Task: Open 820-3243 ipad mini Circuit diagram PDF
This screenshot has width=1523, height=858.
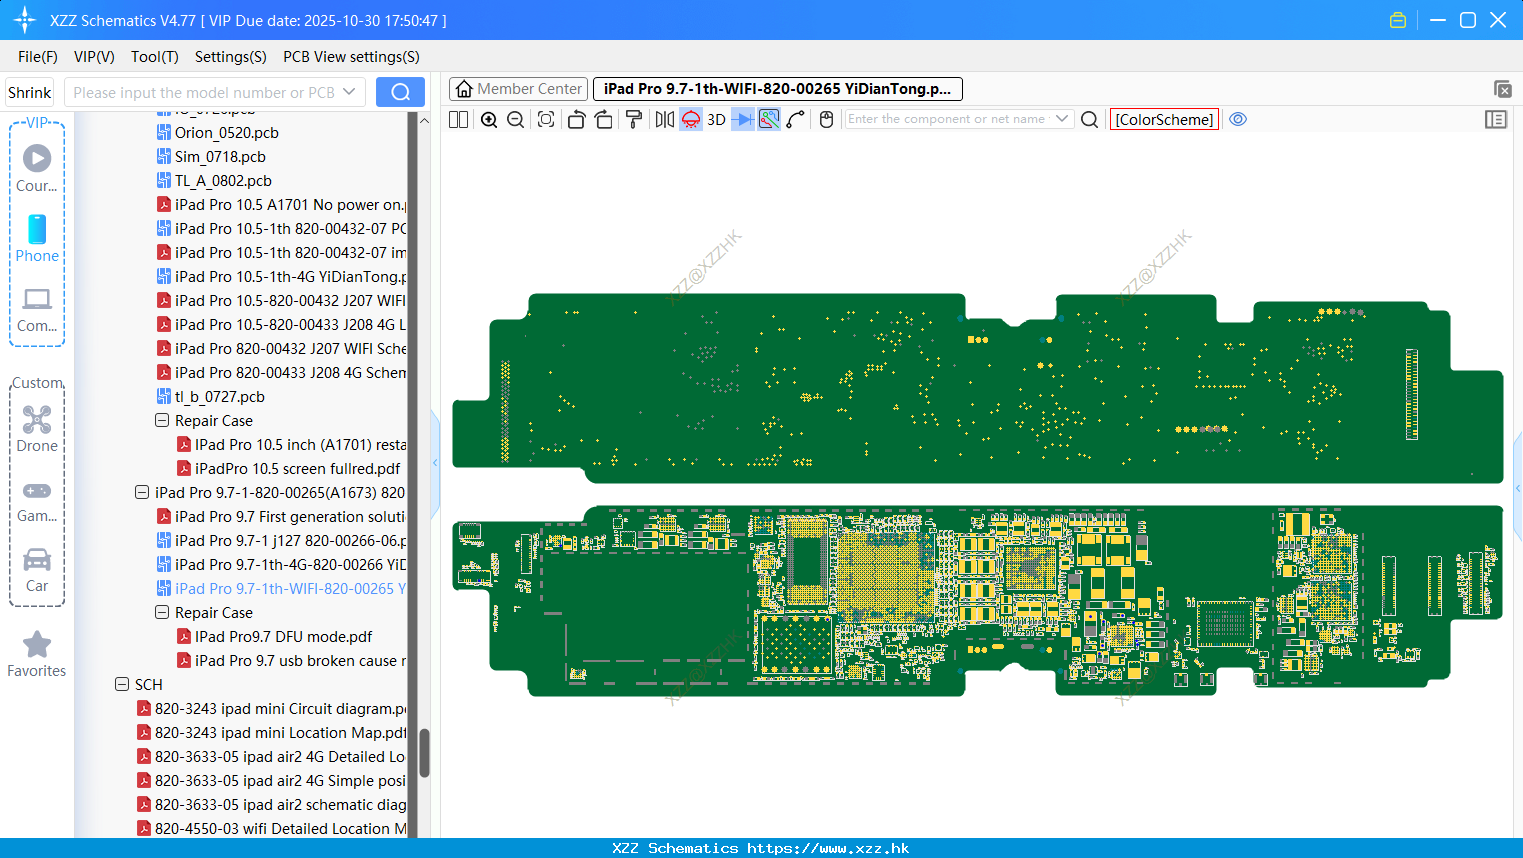Action: (272, 709)
